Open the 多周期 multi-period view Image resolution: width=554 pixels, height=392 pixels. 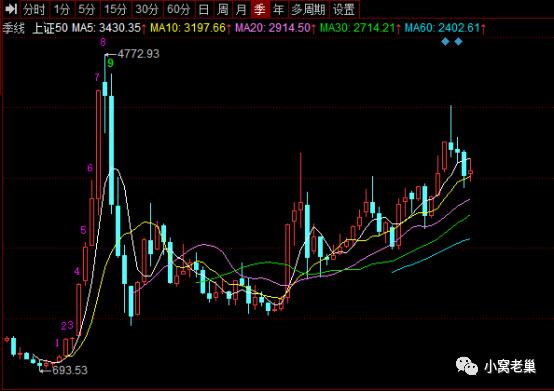[x=308, y=9]
